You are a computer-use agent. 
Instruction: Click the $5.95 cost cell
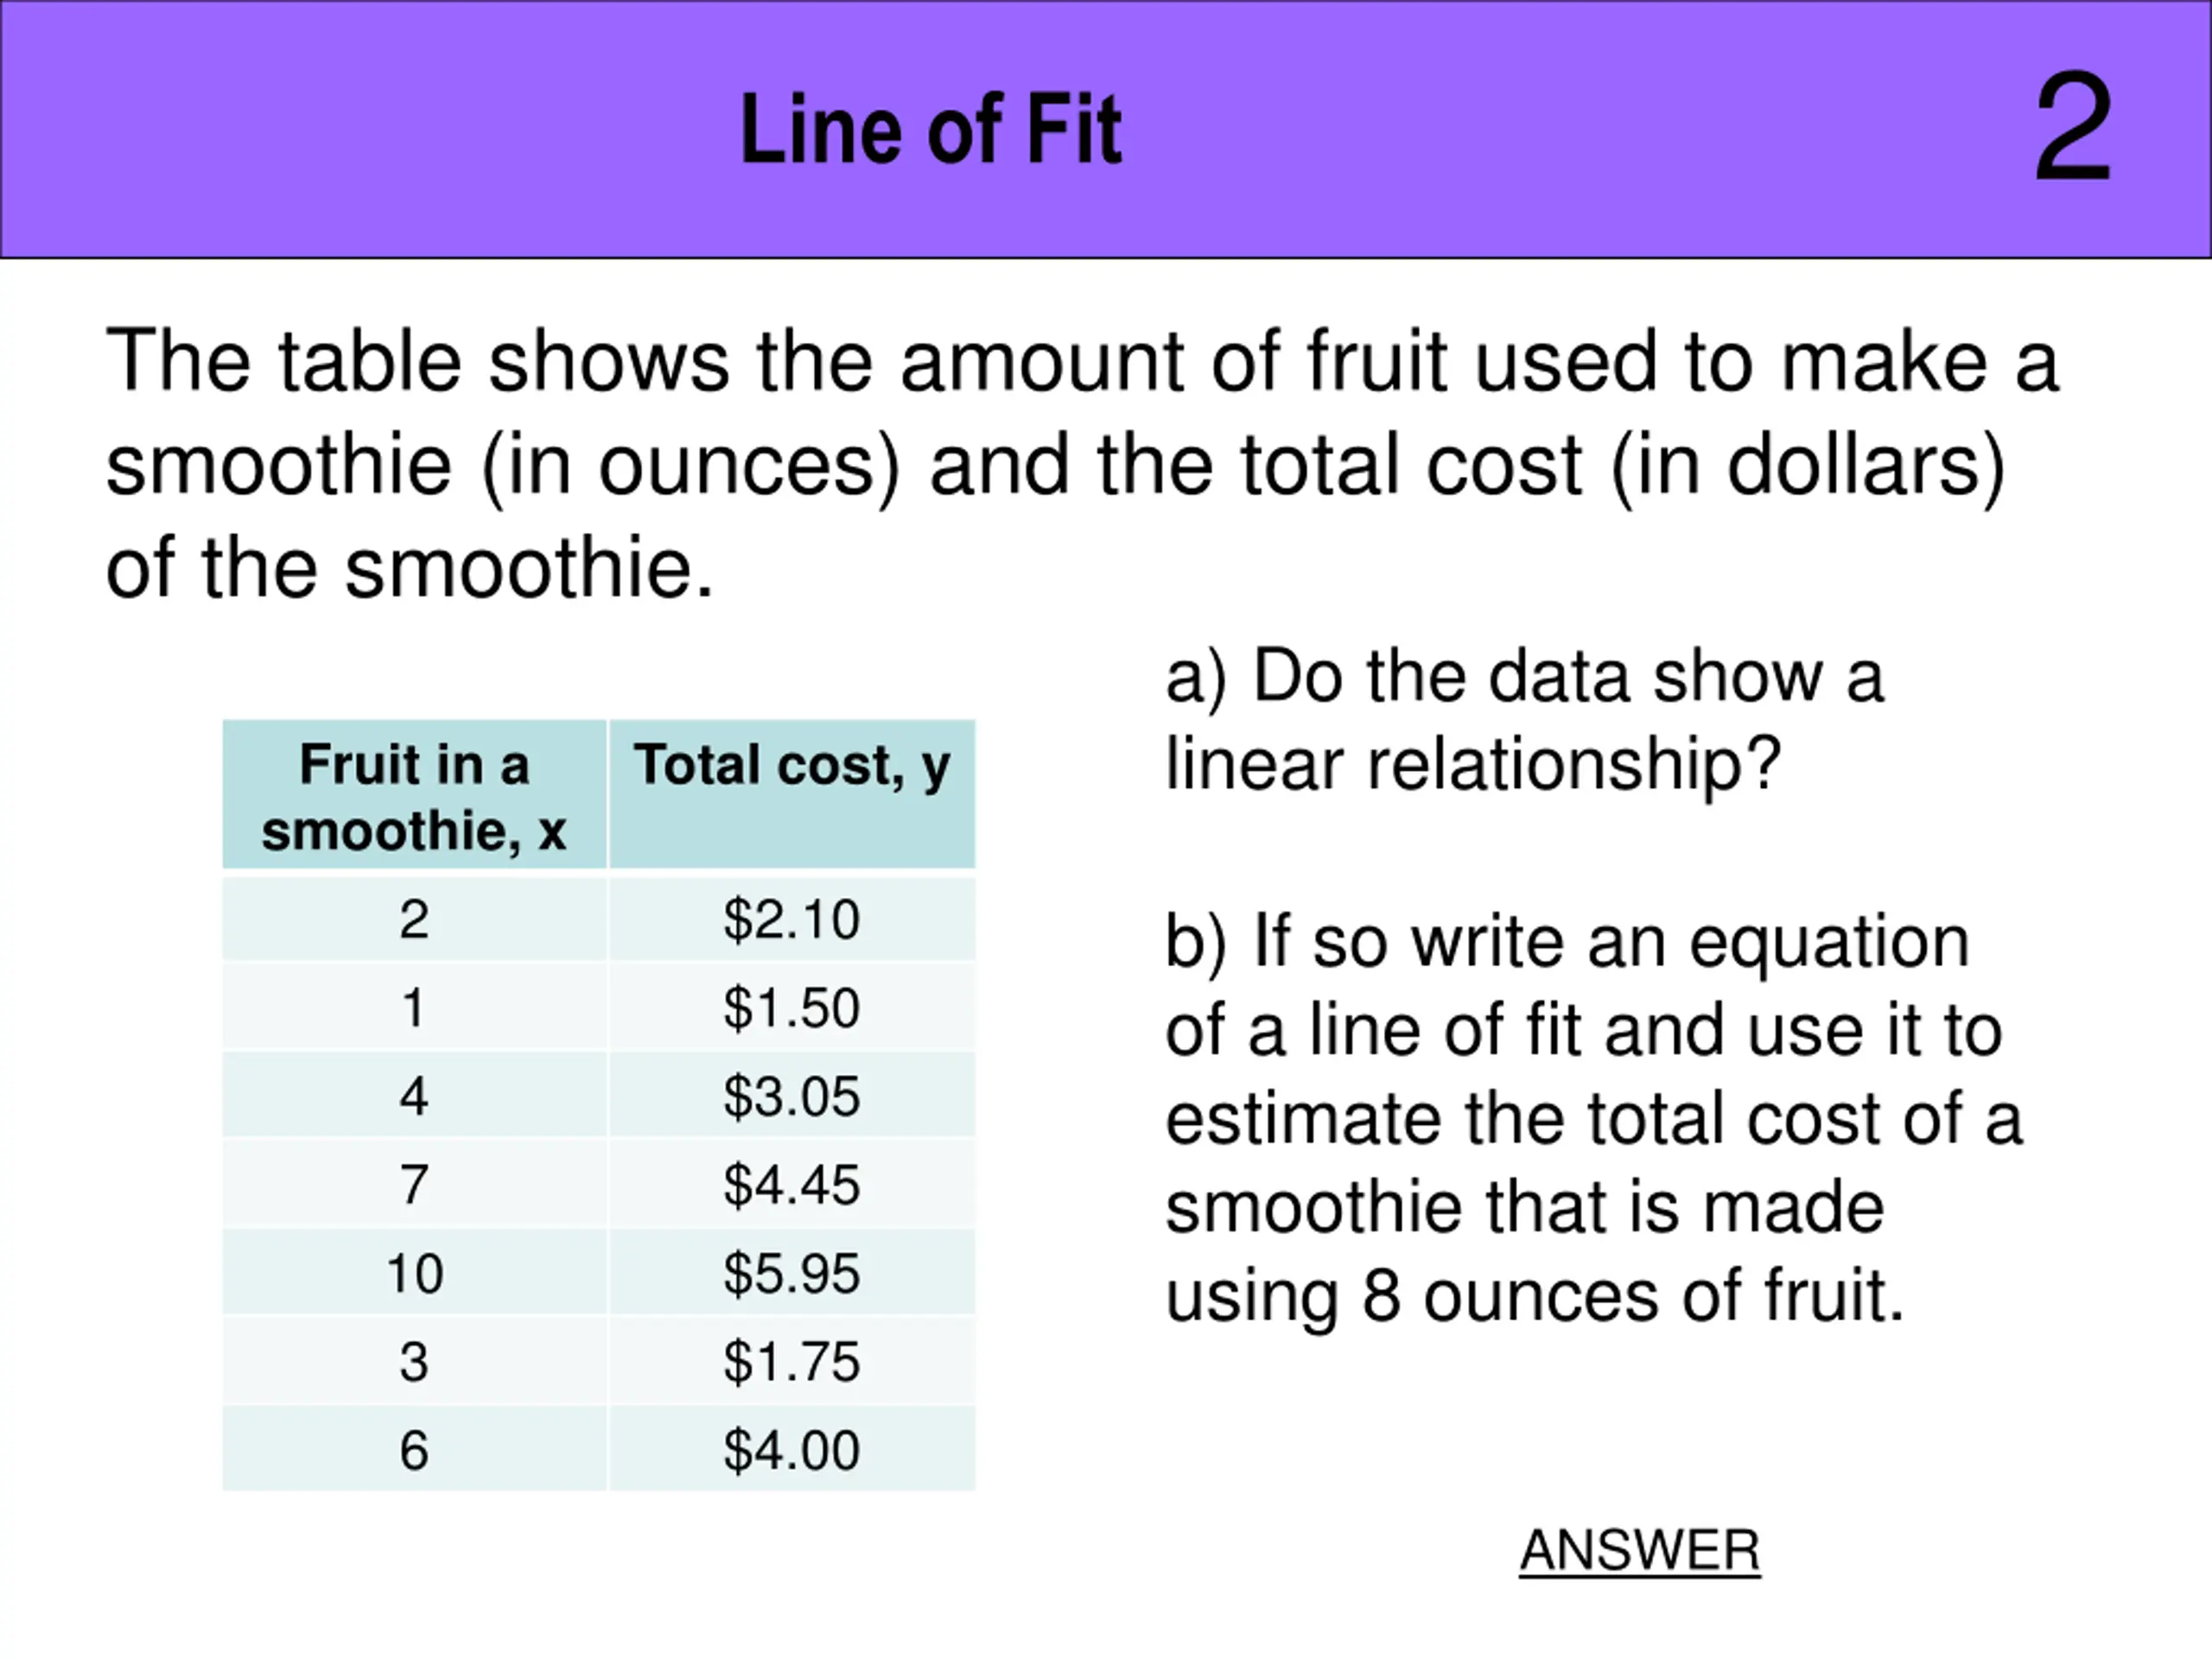792,1273
